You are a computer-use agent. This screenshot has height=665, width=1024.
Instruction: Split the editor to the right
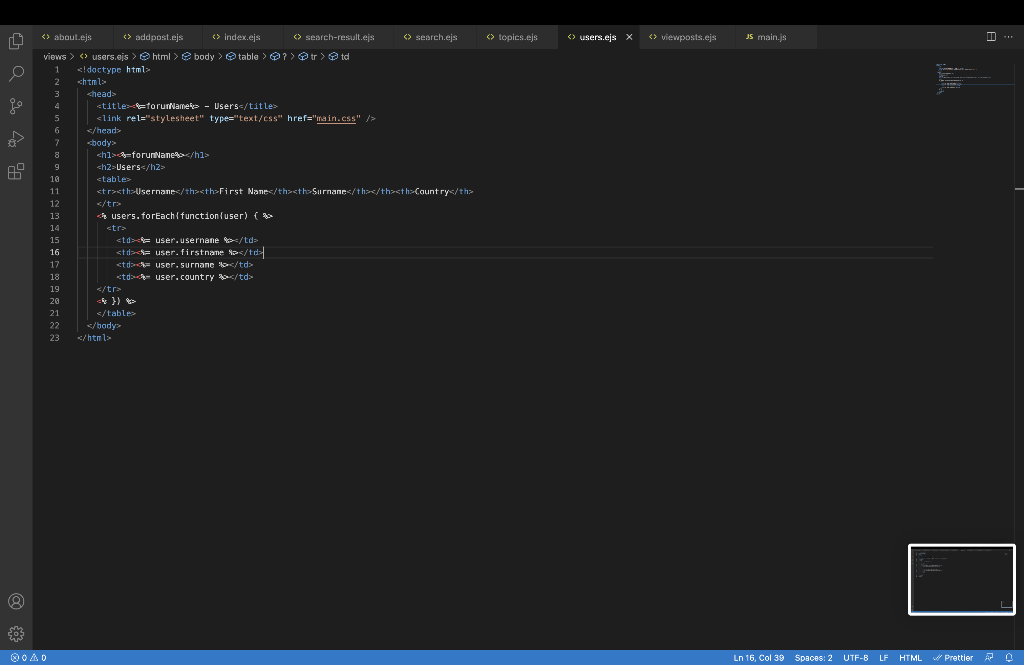tap(991, 37)
